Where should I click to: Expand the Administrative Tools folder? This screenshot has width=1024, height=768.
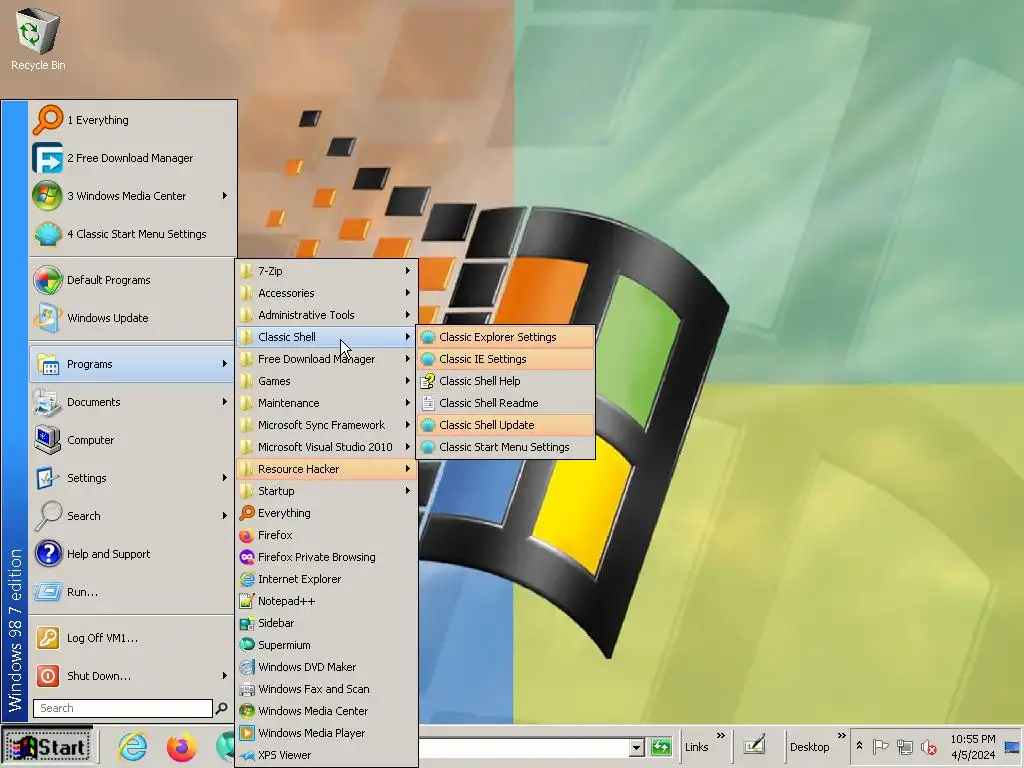tap(327, 315)
